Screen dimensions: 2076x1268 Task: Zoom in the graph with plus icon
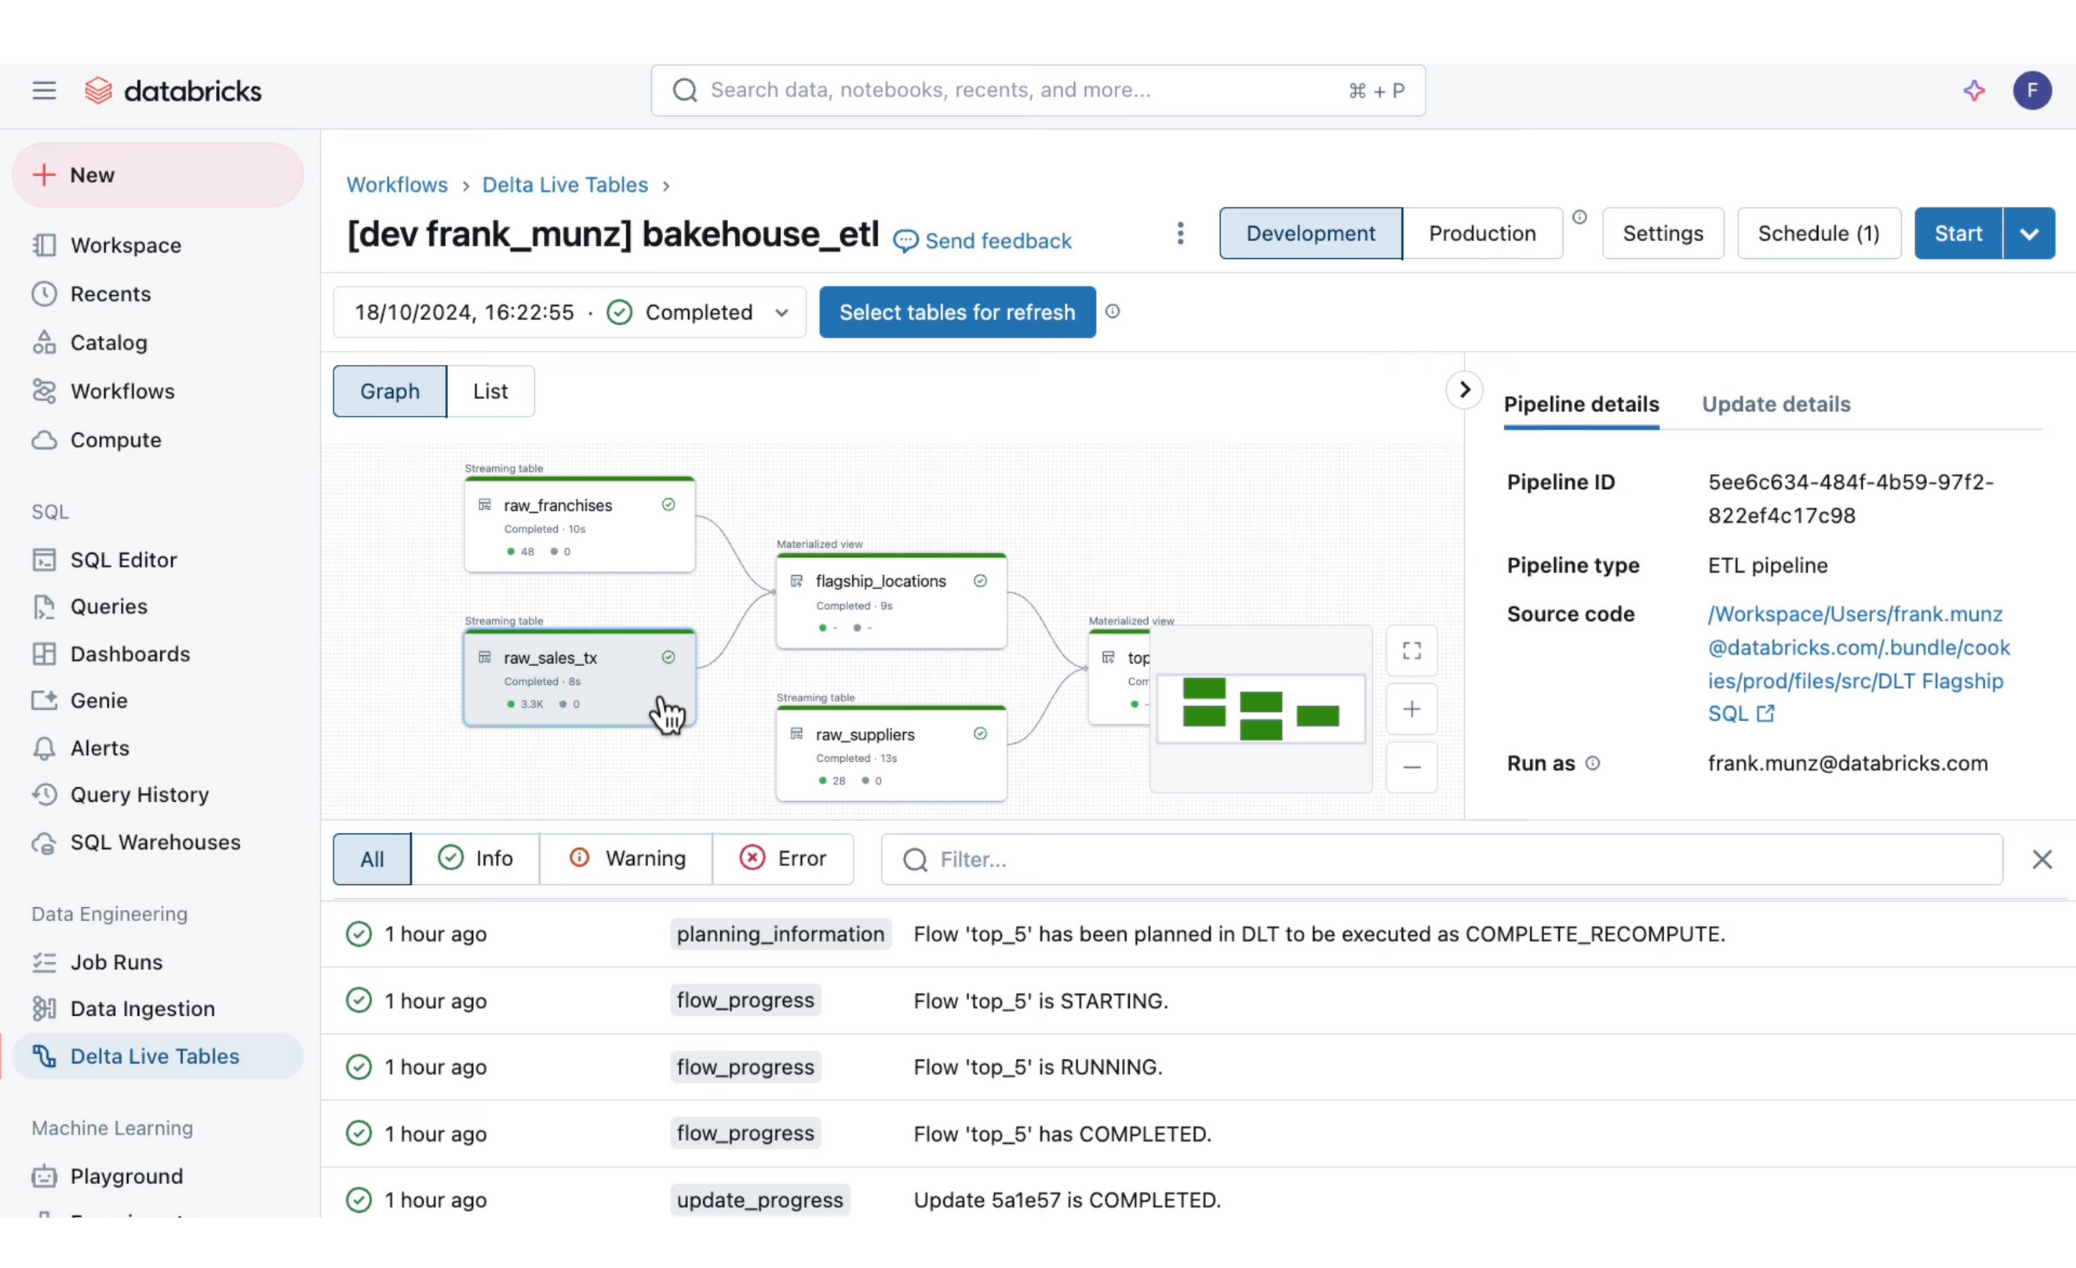point(1411,709)
